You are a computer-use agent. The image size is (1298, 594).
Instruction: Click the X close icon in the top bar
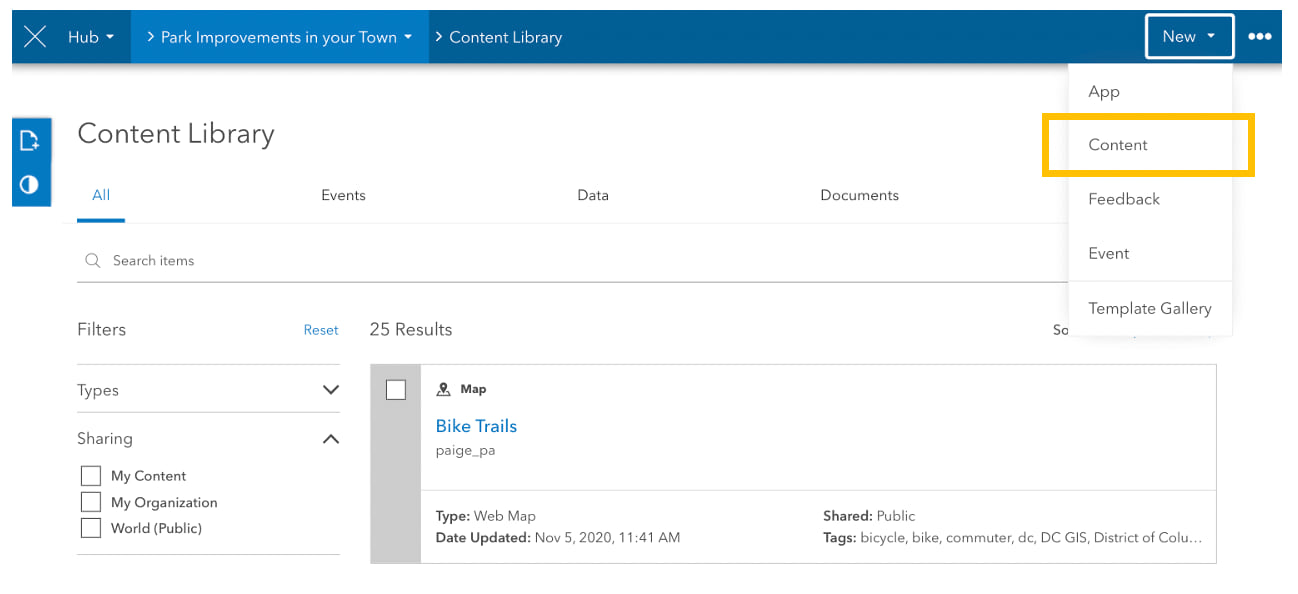click(x=35, y=37)
